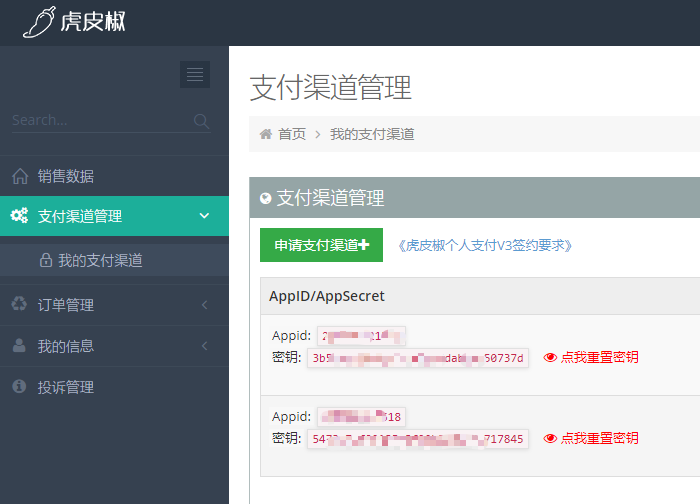
Task: Click the eye icon beside key ending 717845
Action: pos(550,438)
